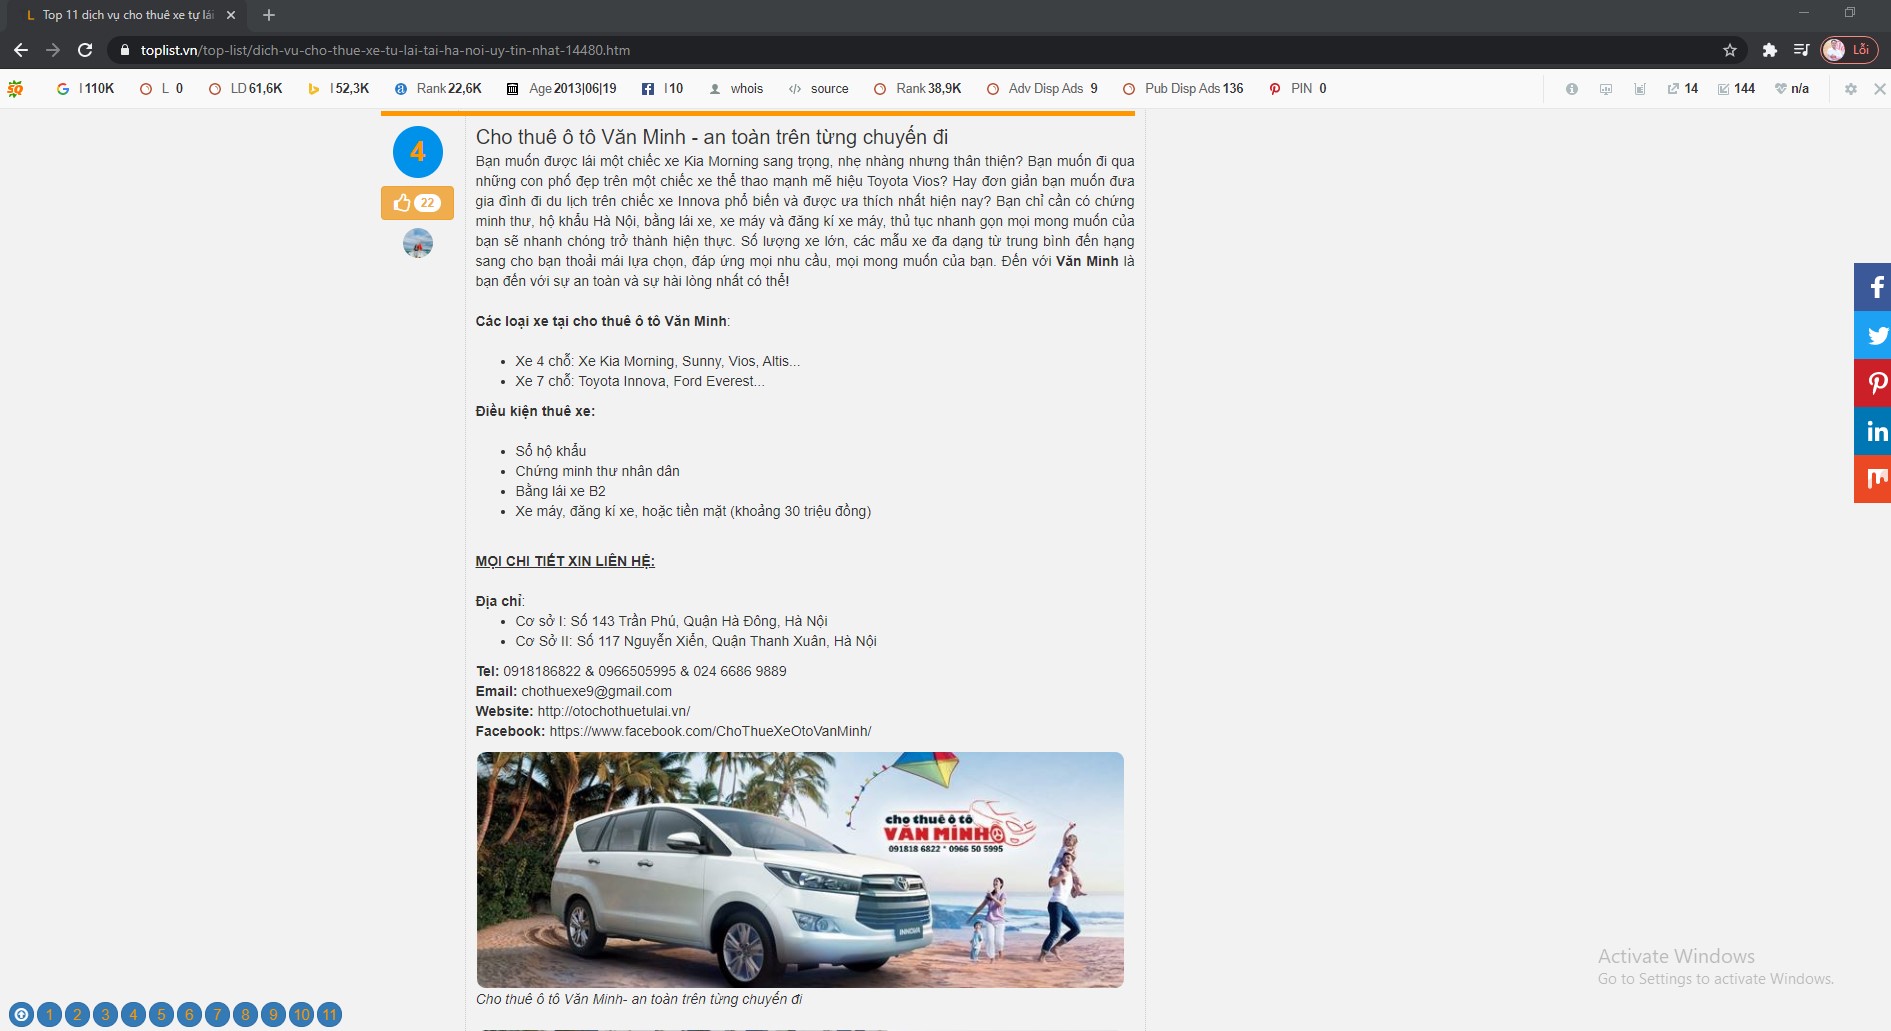Open the Cho thuê ô tô Văn Minh heading
Image resolution: width=1891 pixels, height=1031 pixels.
pos(712,137)
